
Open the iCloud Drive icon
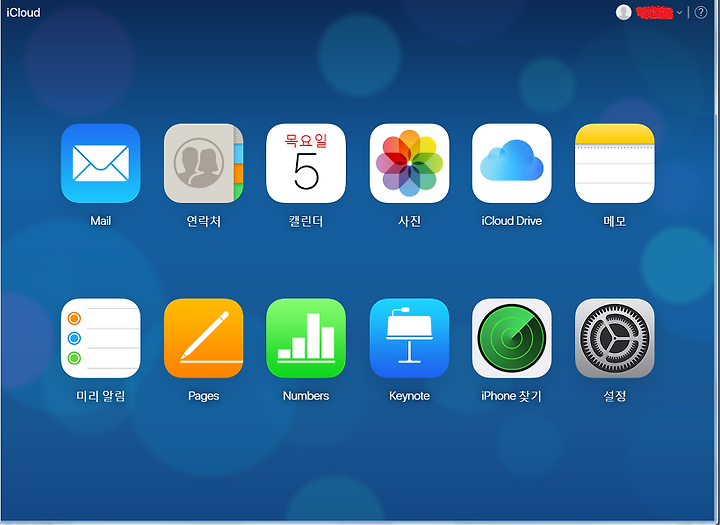[512, 163]
